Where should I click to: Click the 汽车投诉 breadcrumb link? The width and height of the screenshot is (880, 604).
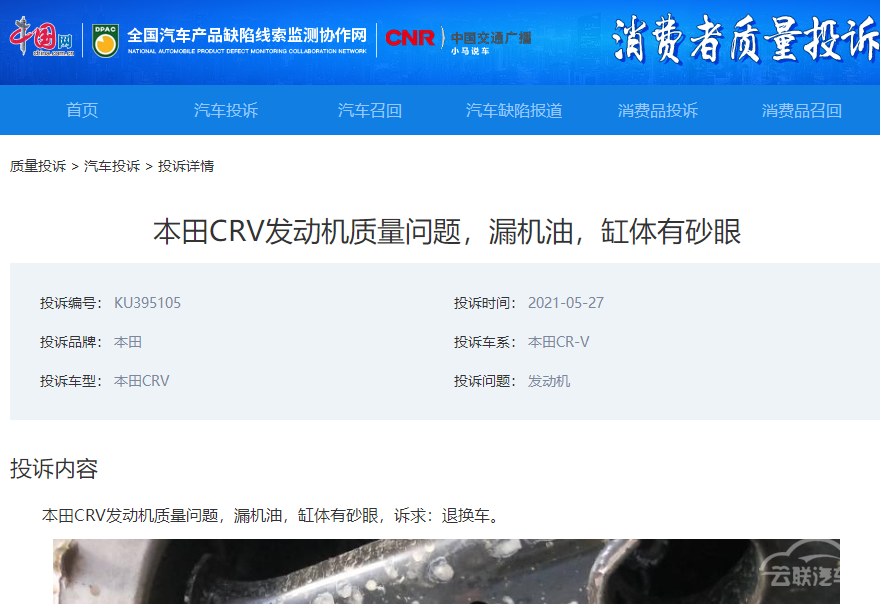112,166
